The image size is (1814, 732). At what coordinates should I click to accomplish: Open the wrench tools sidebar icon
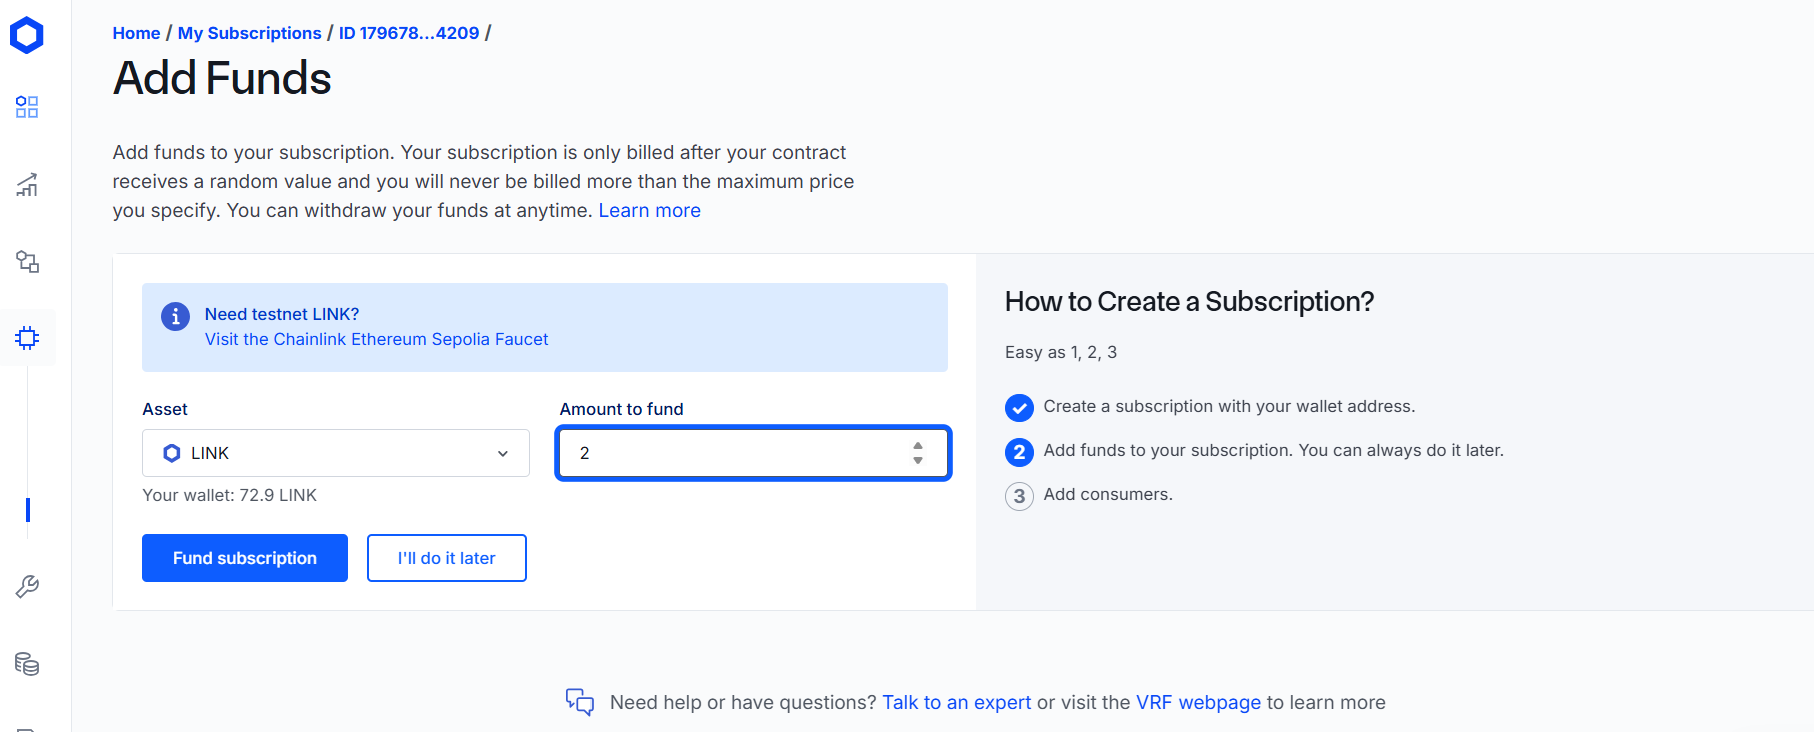click(x=27, y=586)
